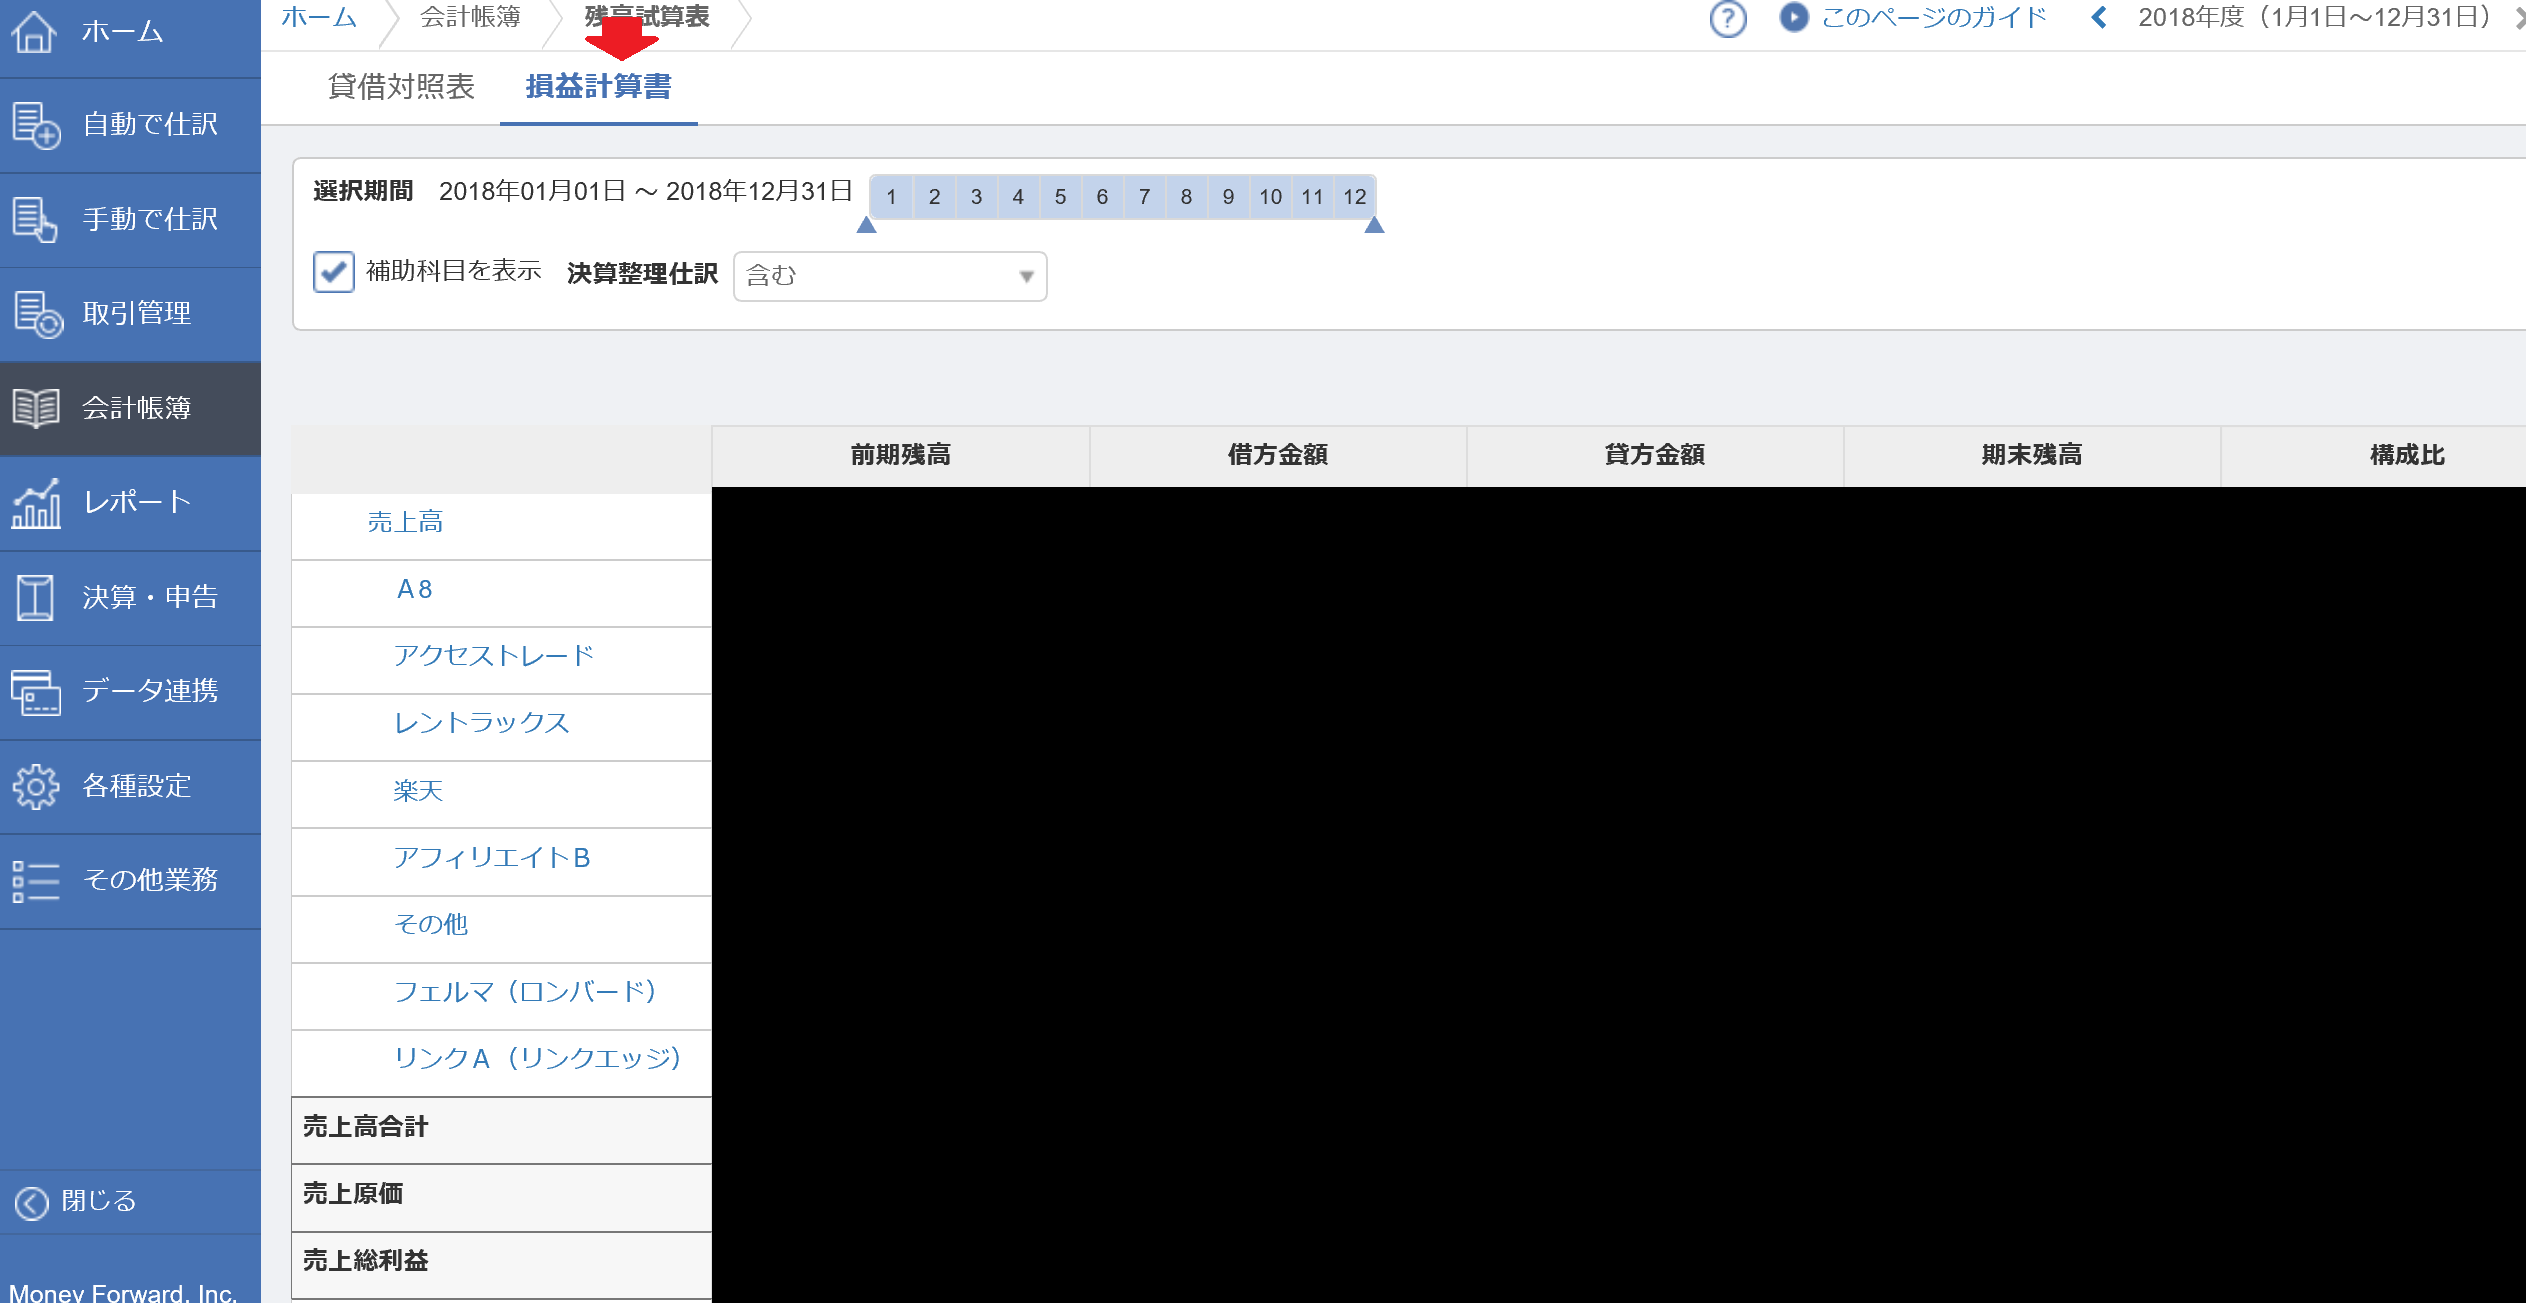
Task: Click the 閉じる circle arrow icon
Action: tap(32, 1203)
